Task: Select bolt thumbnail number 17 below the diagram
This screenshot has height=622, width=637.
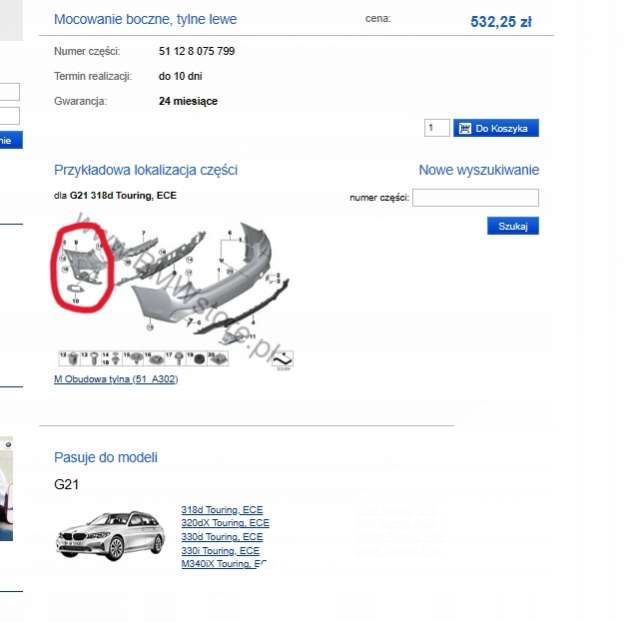Action: pos(175,359)
